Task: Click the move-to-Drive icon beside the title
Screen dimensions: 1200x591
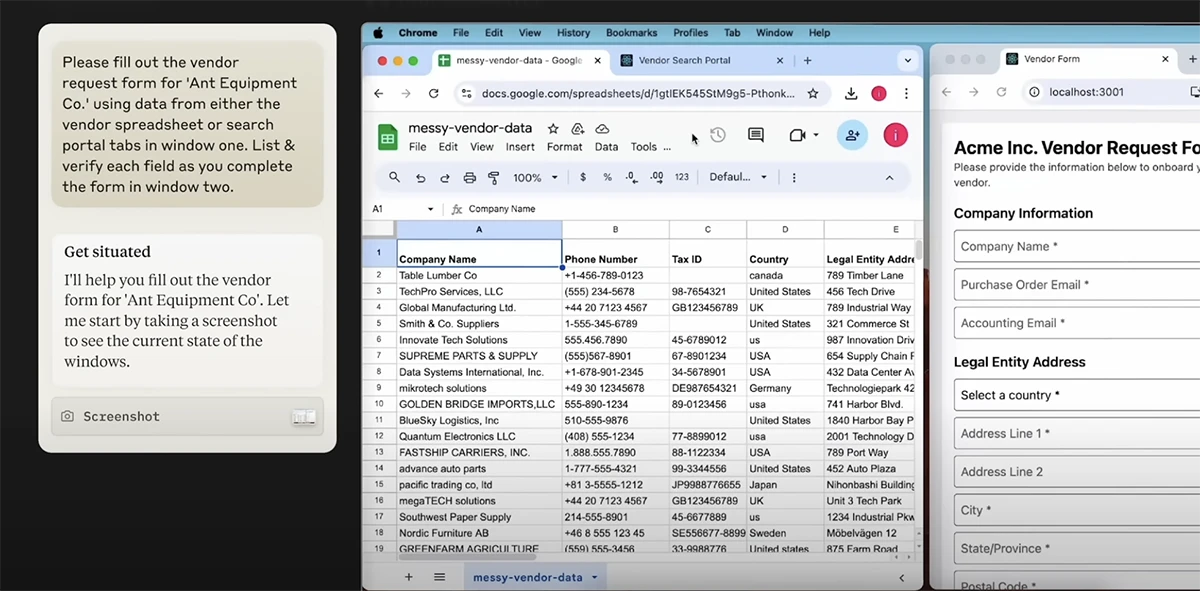Action: [x=578, y=129]
